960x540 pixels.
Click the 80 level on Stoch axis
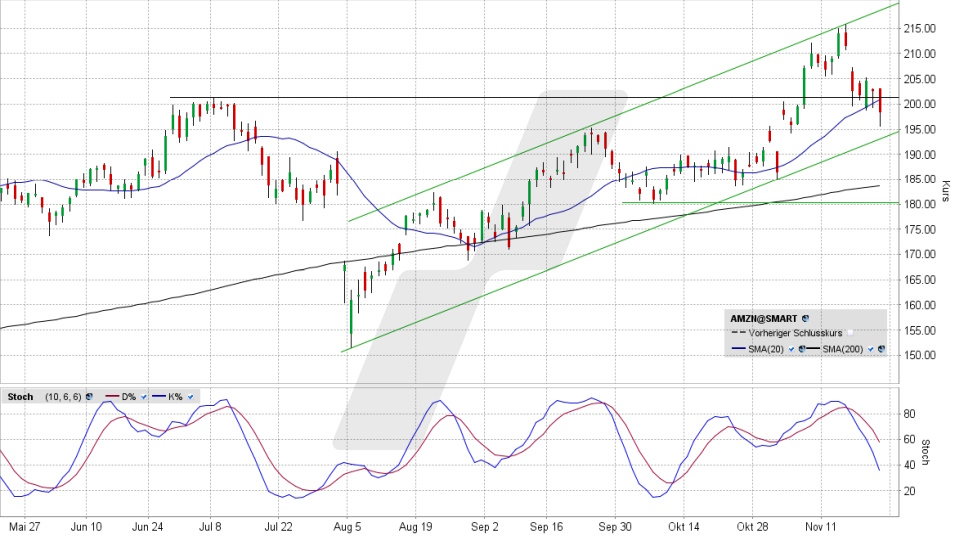[910, 414]
